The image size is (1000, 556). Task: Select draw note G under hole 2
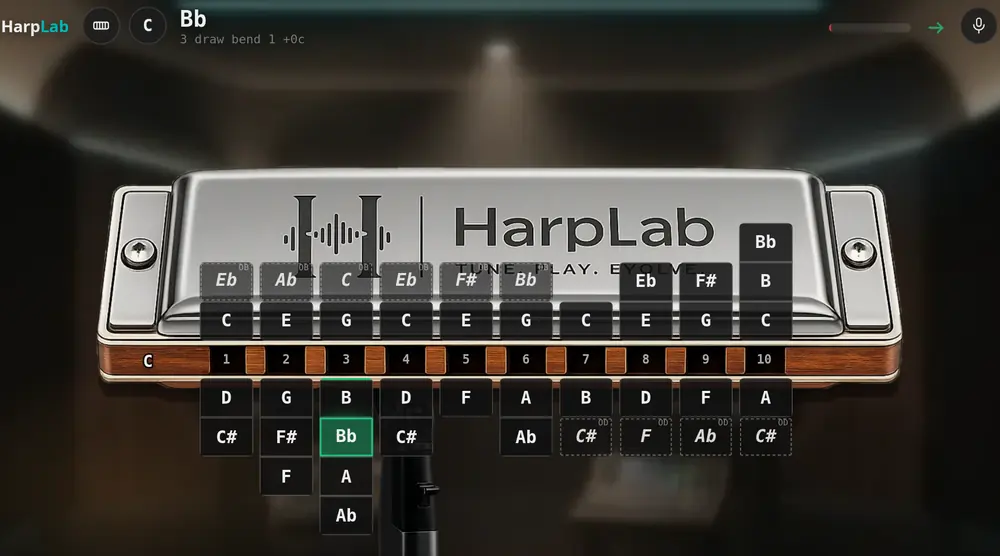click(x=286, y=398)
